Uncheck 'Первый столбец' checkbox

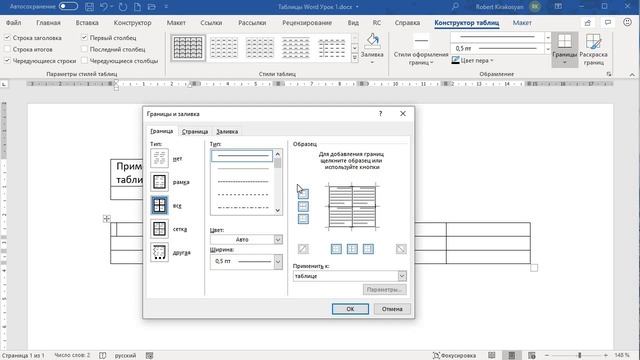(84, 38)
